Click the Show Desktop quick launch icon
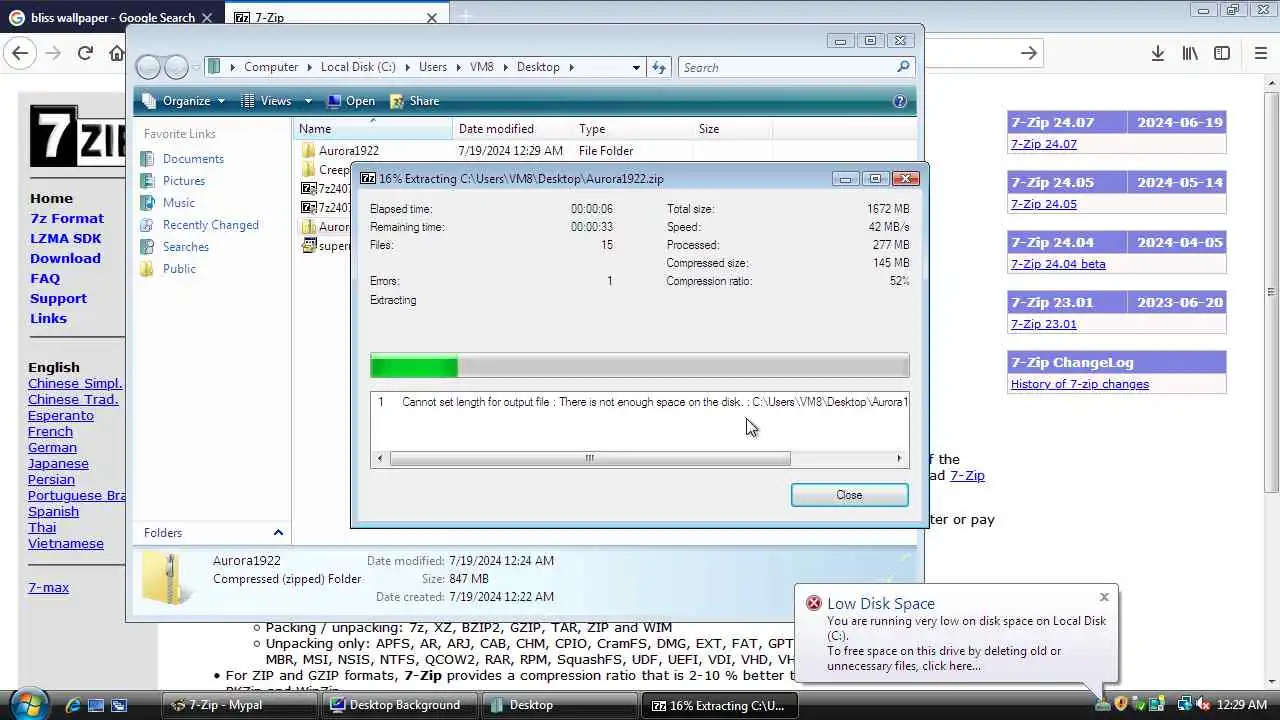1280x720 pixels. (x=96, y=705)
